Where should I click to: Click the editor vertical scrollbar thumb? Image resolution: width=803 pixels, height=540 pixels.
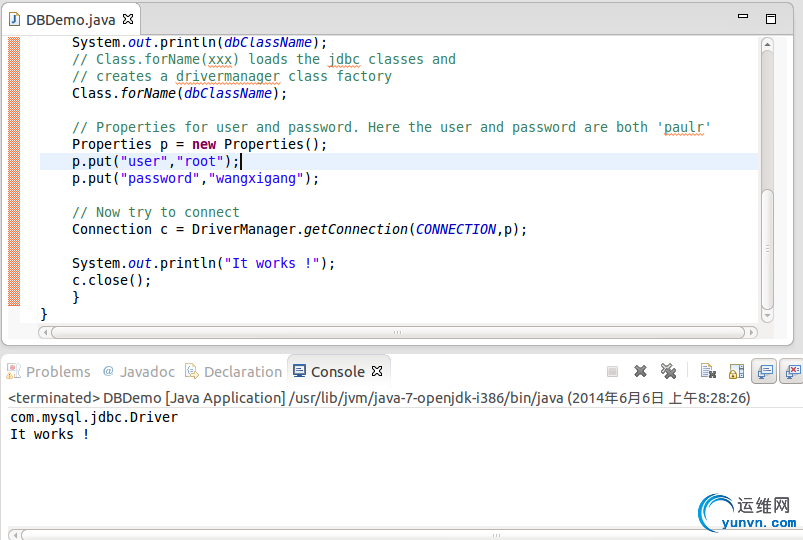click(x=767, y=250)
